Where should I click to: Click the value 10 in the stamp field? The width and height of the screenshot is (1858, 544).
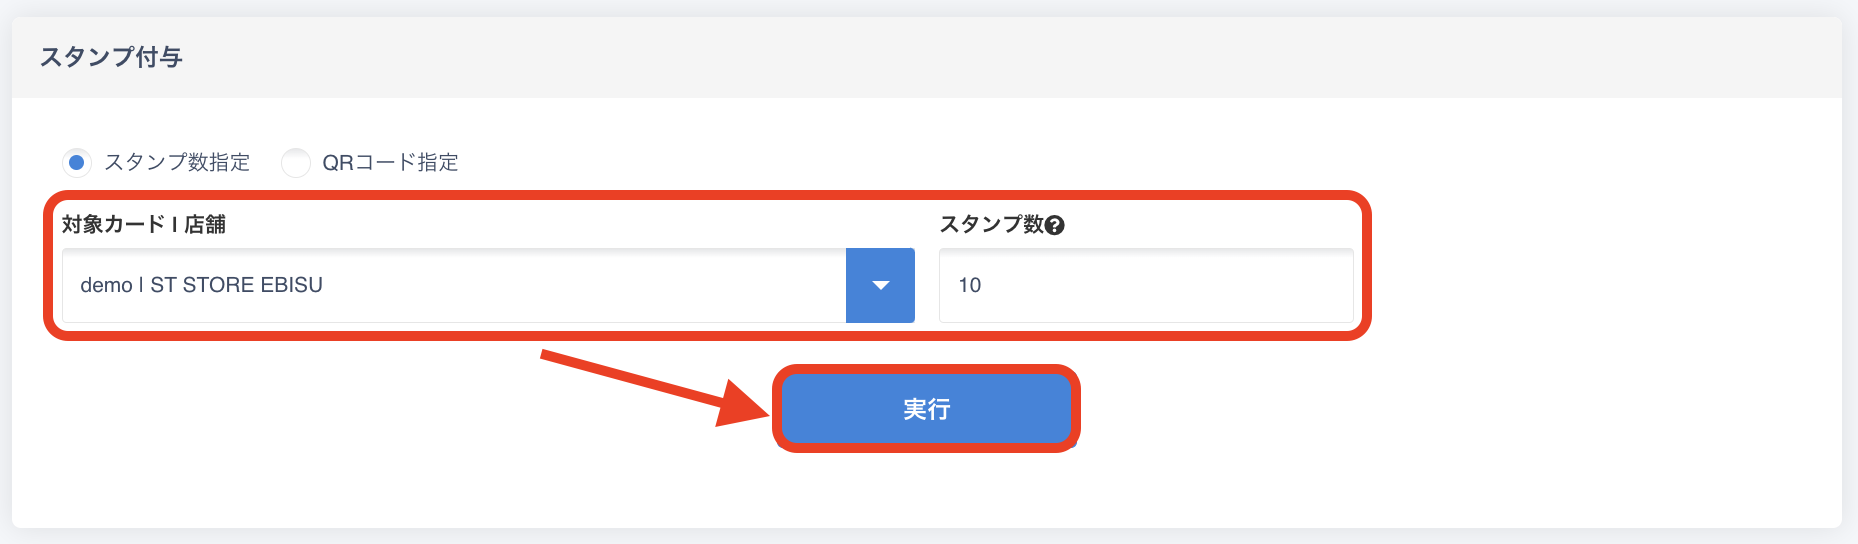coord(969,286)
